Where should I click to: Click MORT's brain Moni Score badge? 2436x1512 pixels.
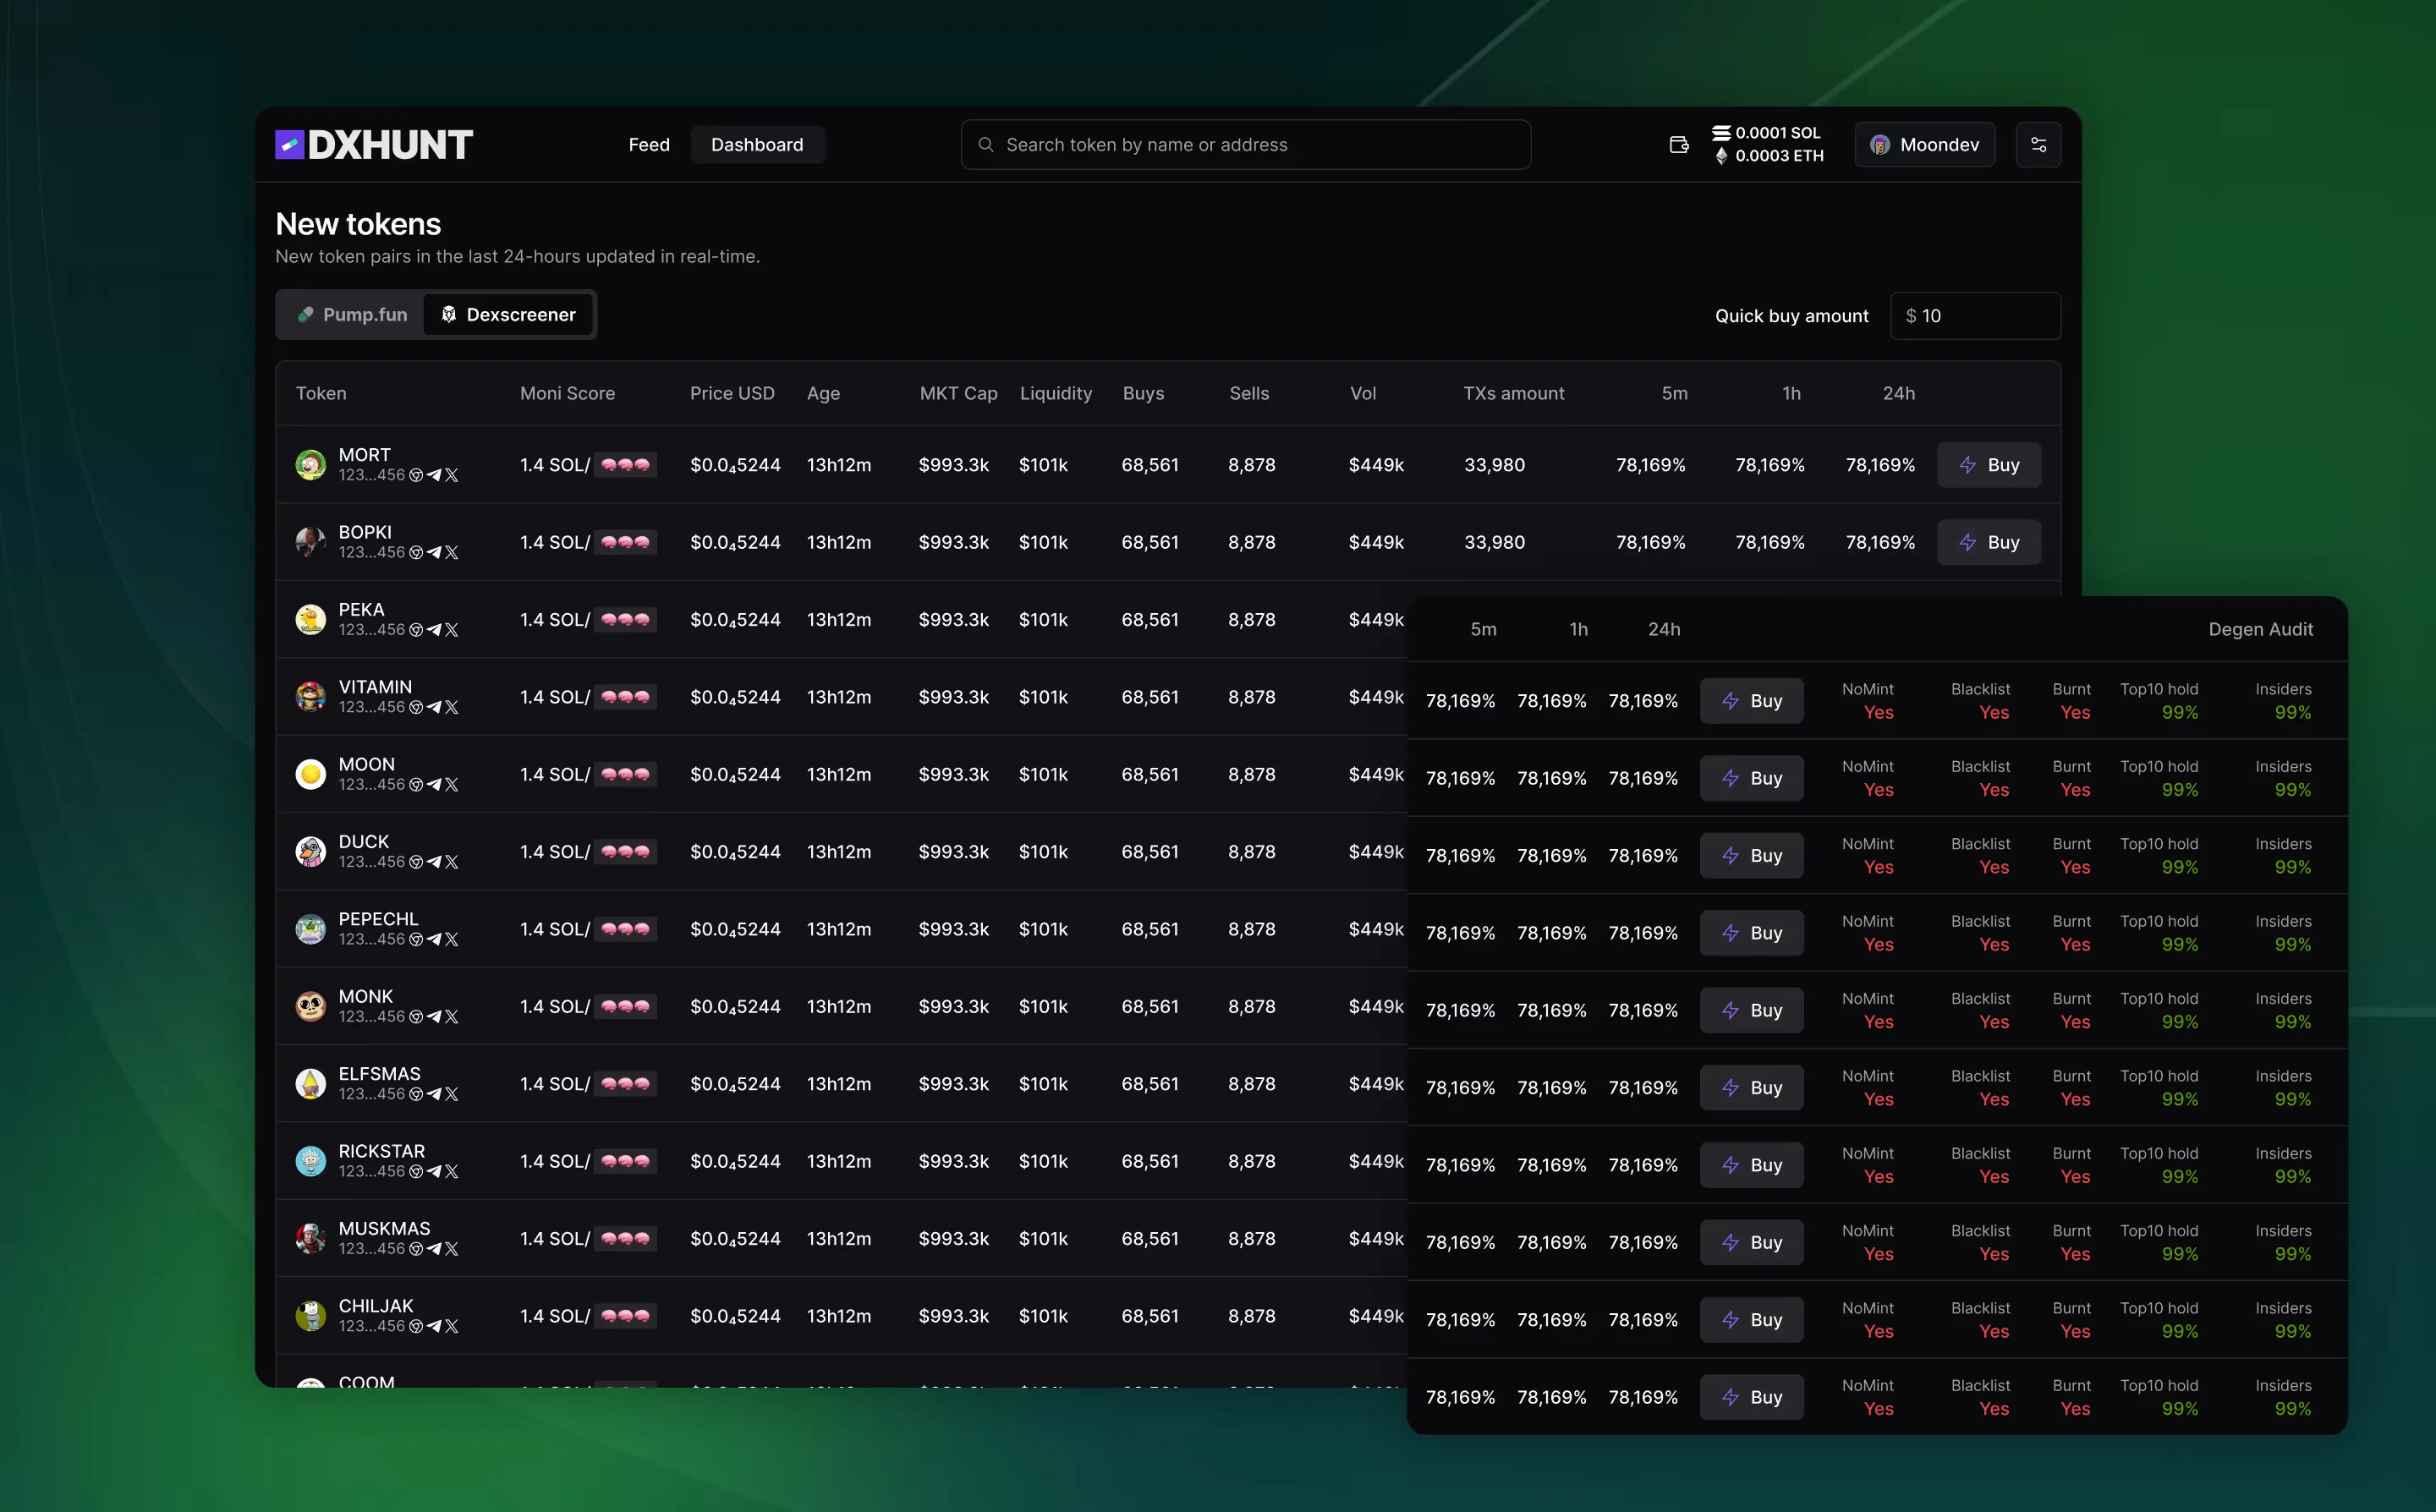(x=626, y=465)
